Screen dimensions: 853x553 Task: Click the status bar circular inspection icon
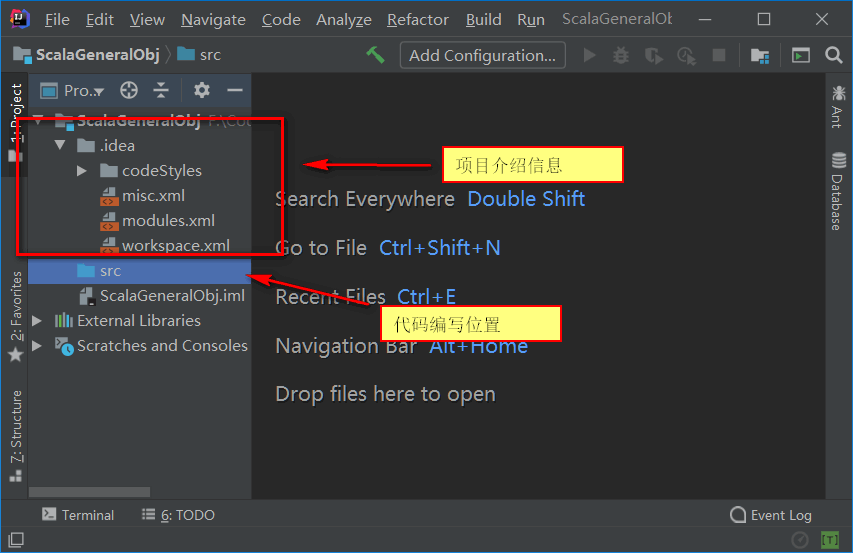coord(800,540)
